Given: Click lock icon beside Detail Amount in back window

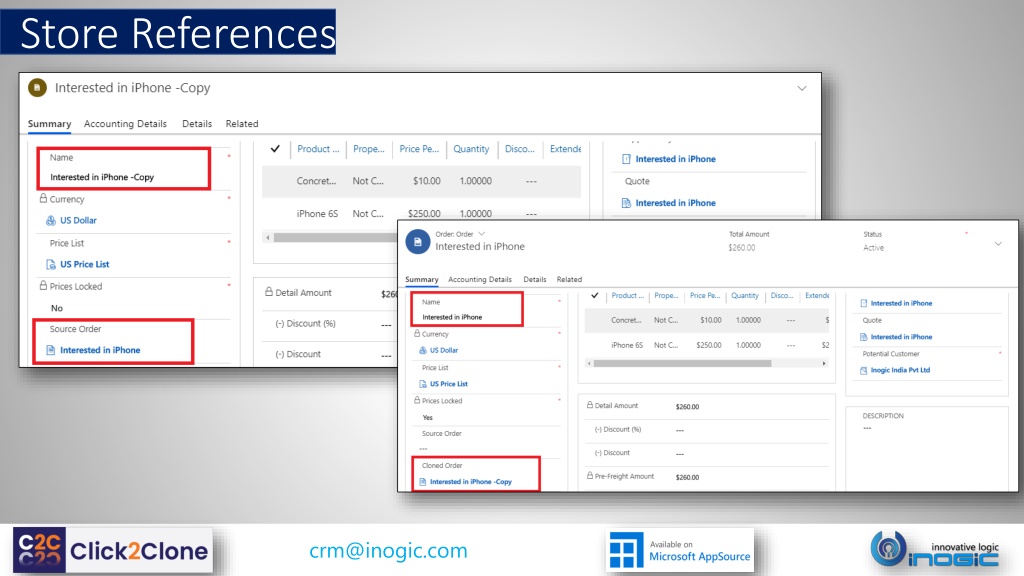Looking at the screenshot, I should point(268,292).
